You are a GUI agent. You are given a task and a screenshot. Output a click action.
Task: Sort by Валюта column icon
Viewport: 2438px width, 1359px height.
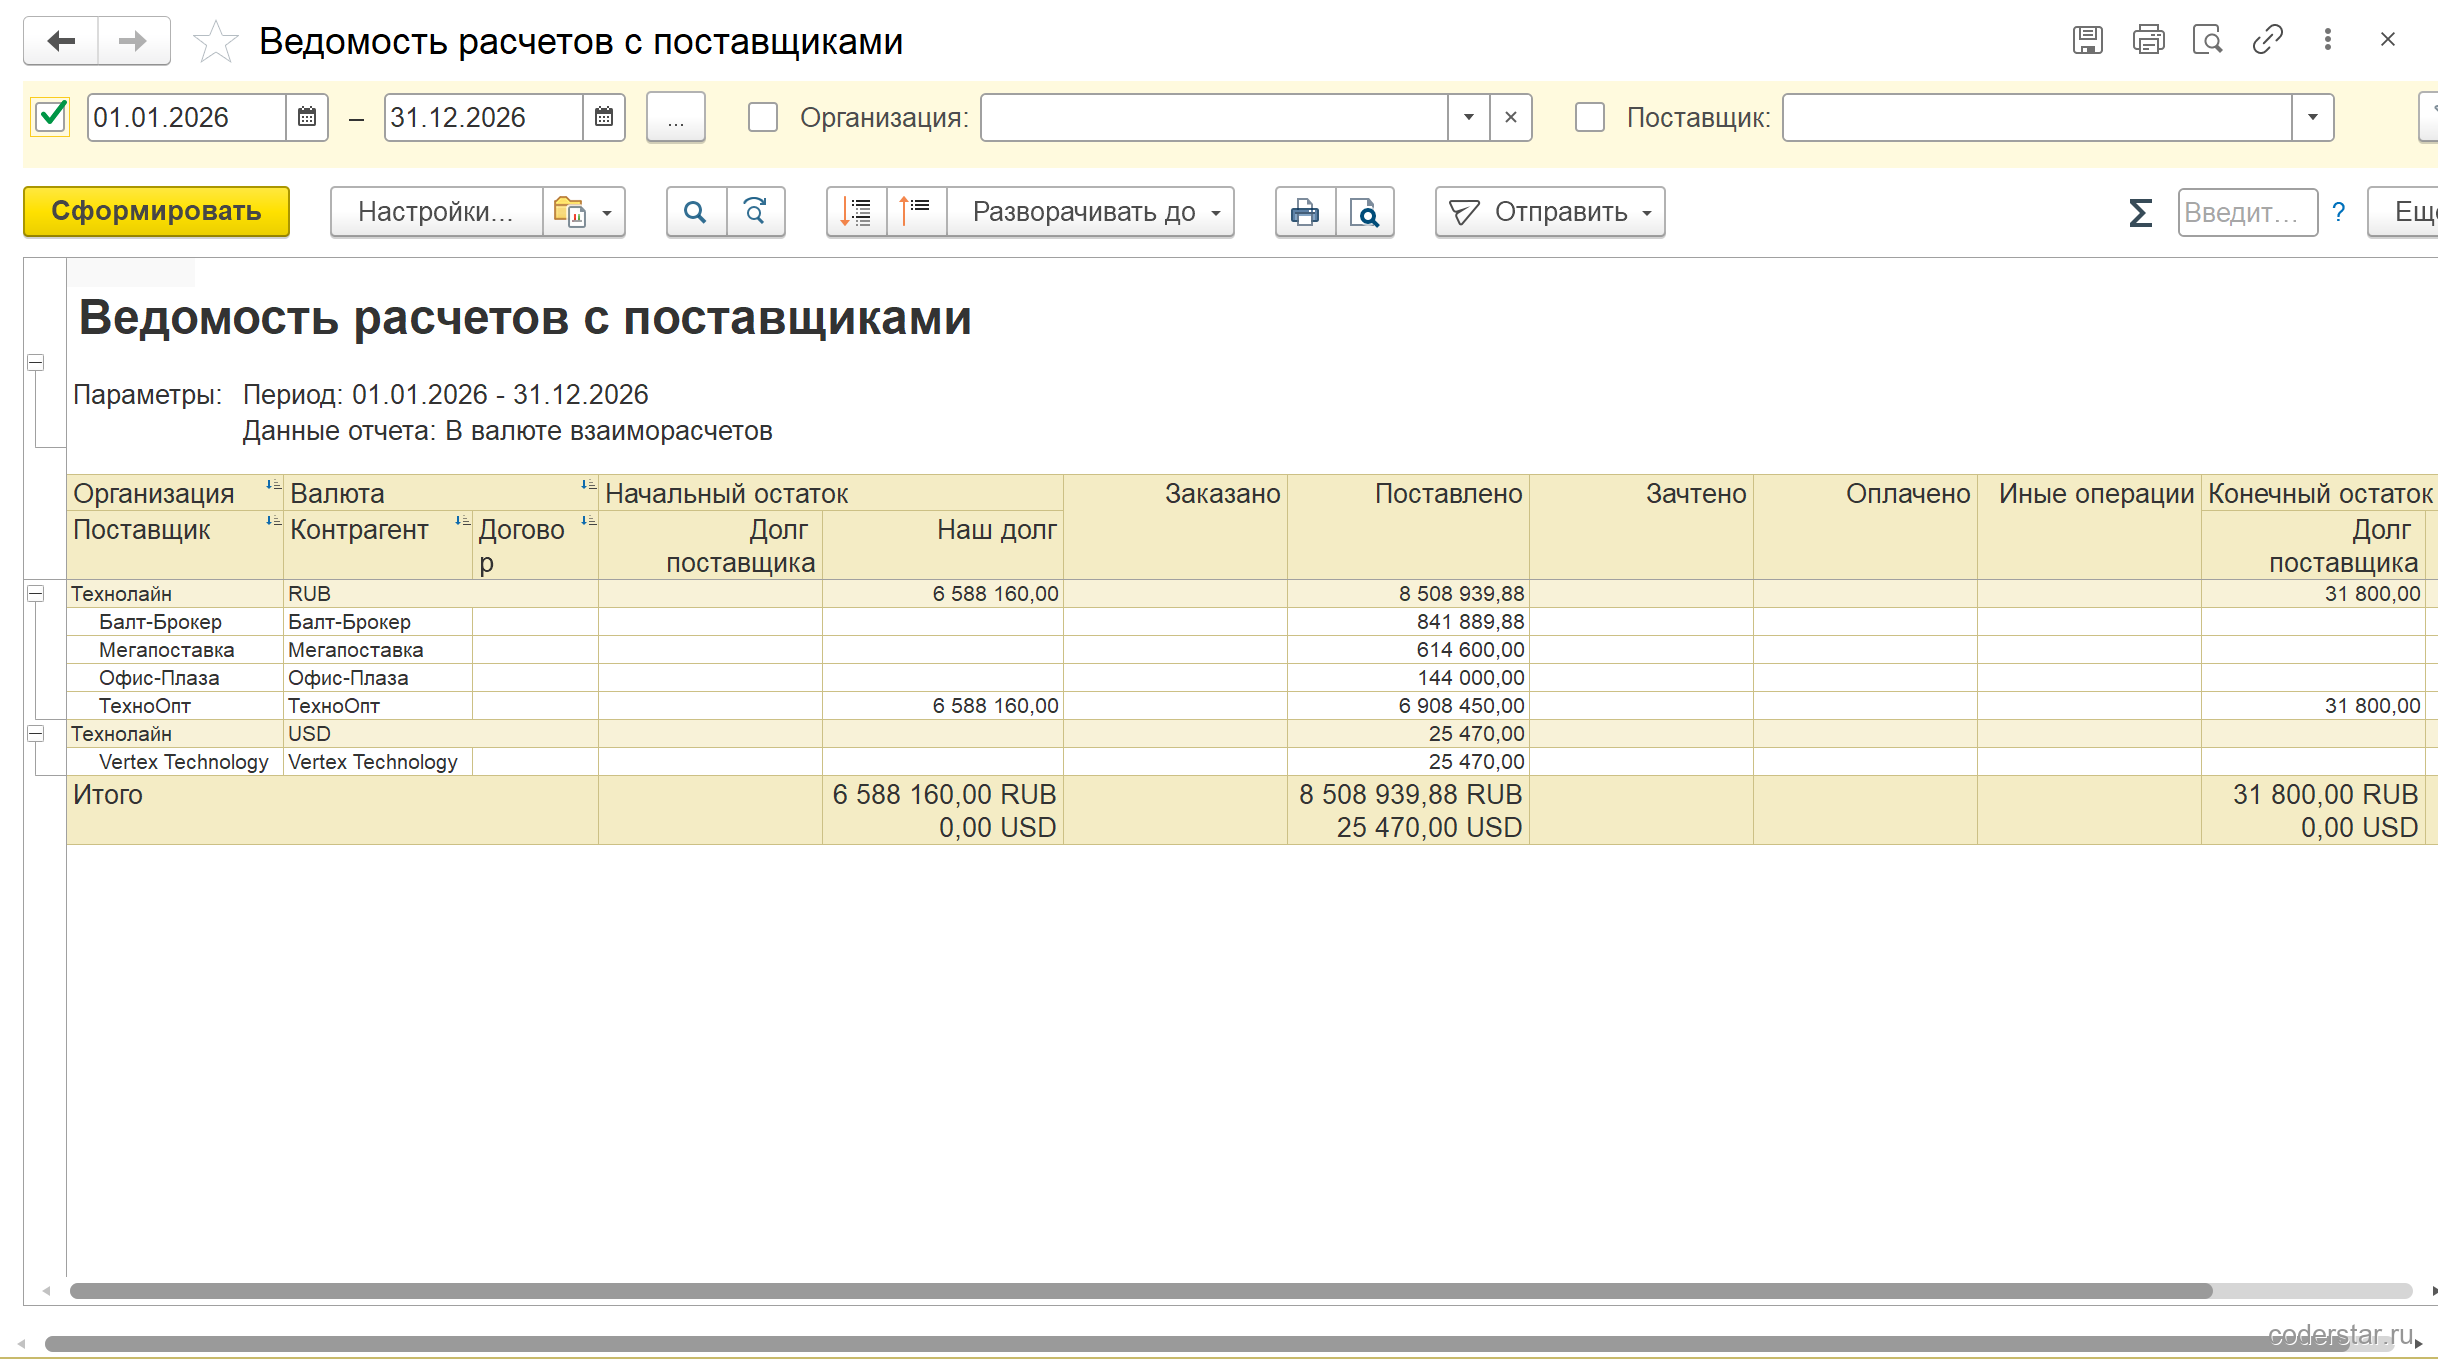[588, 485]
